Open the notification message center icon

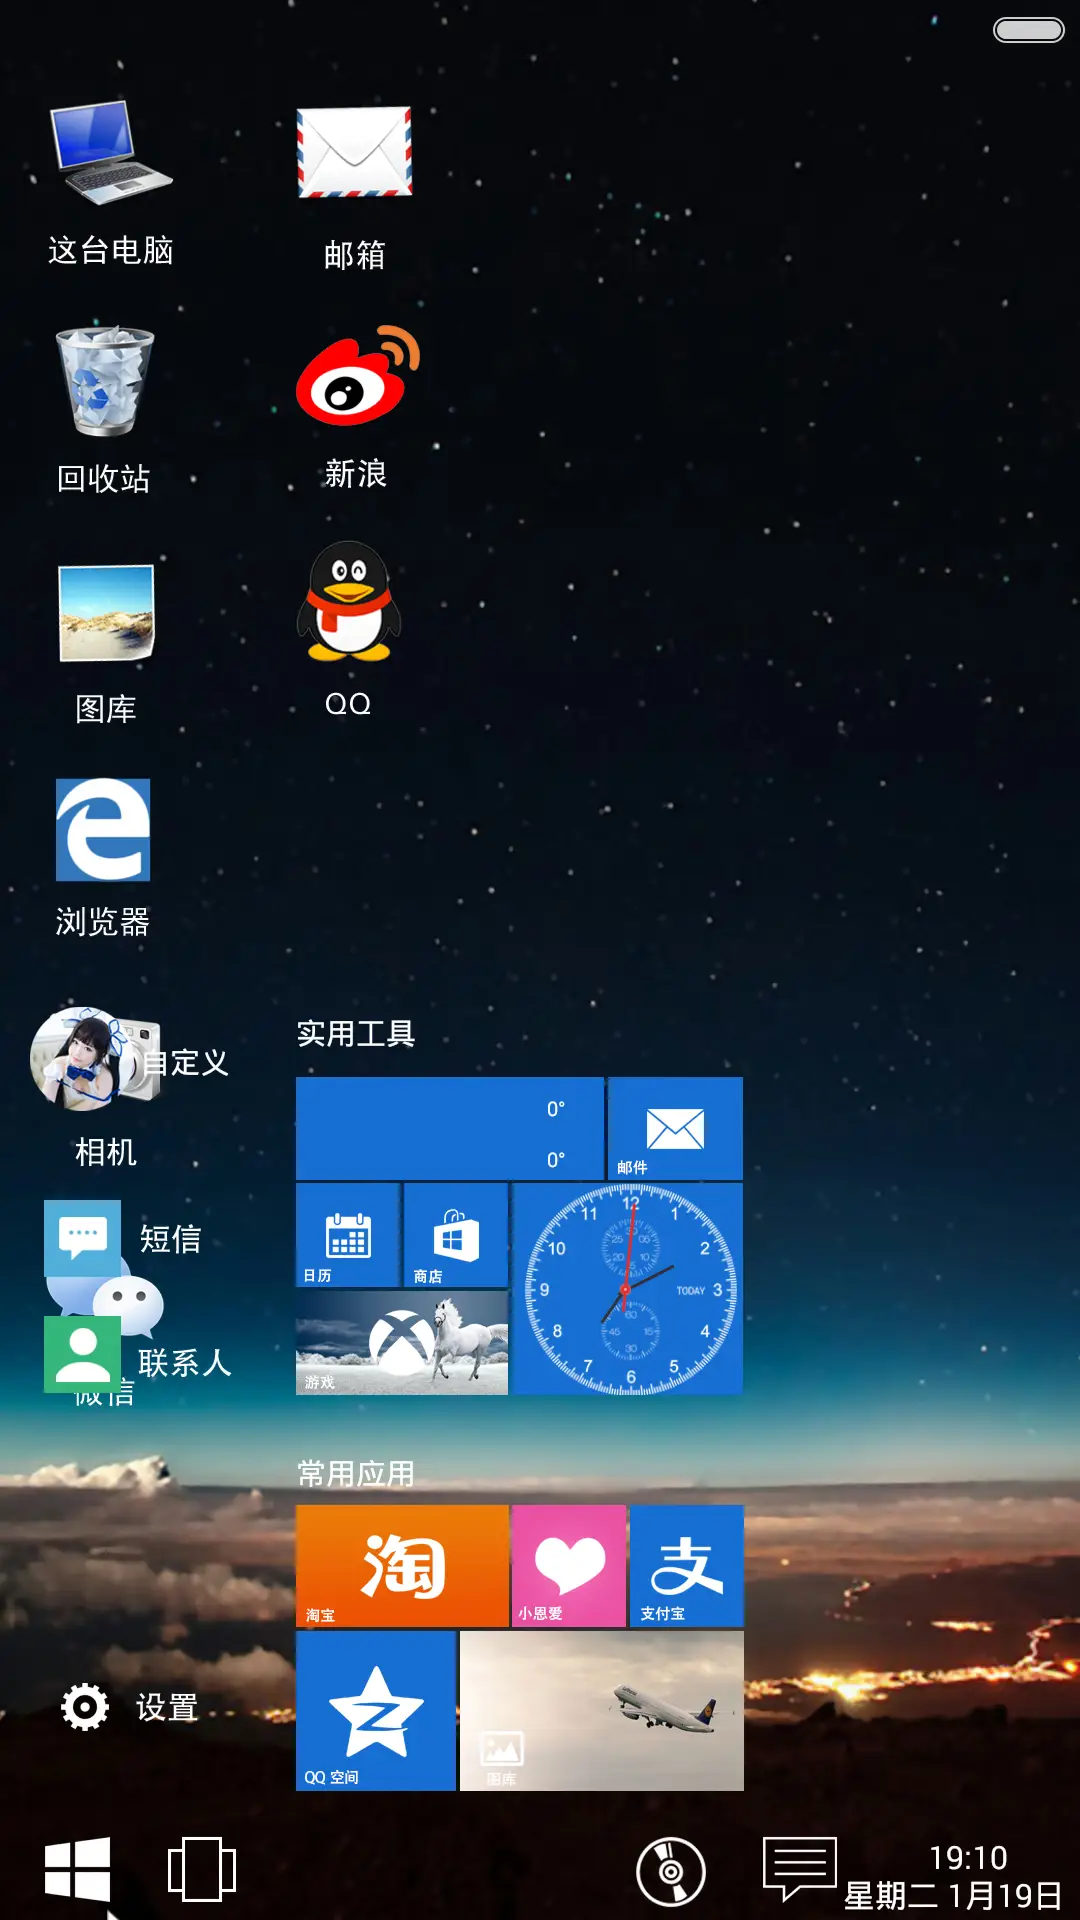(x=799, y=1867)
